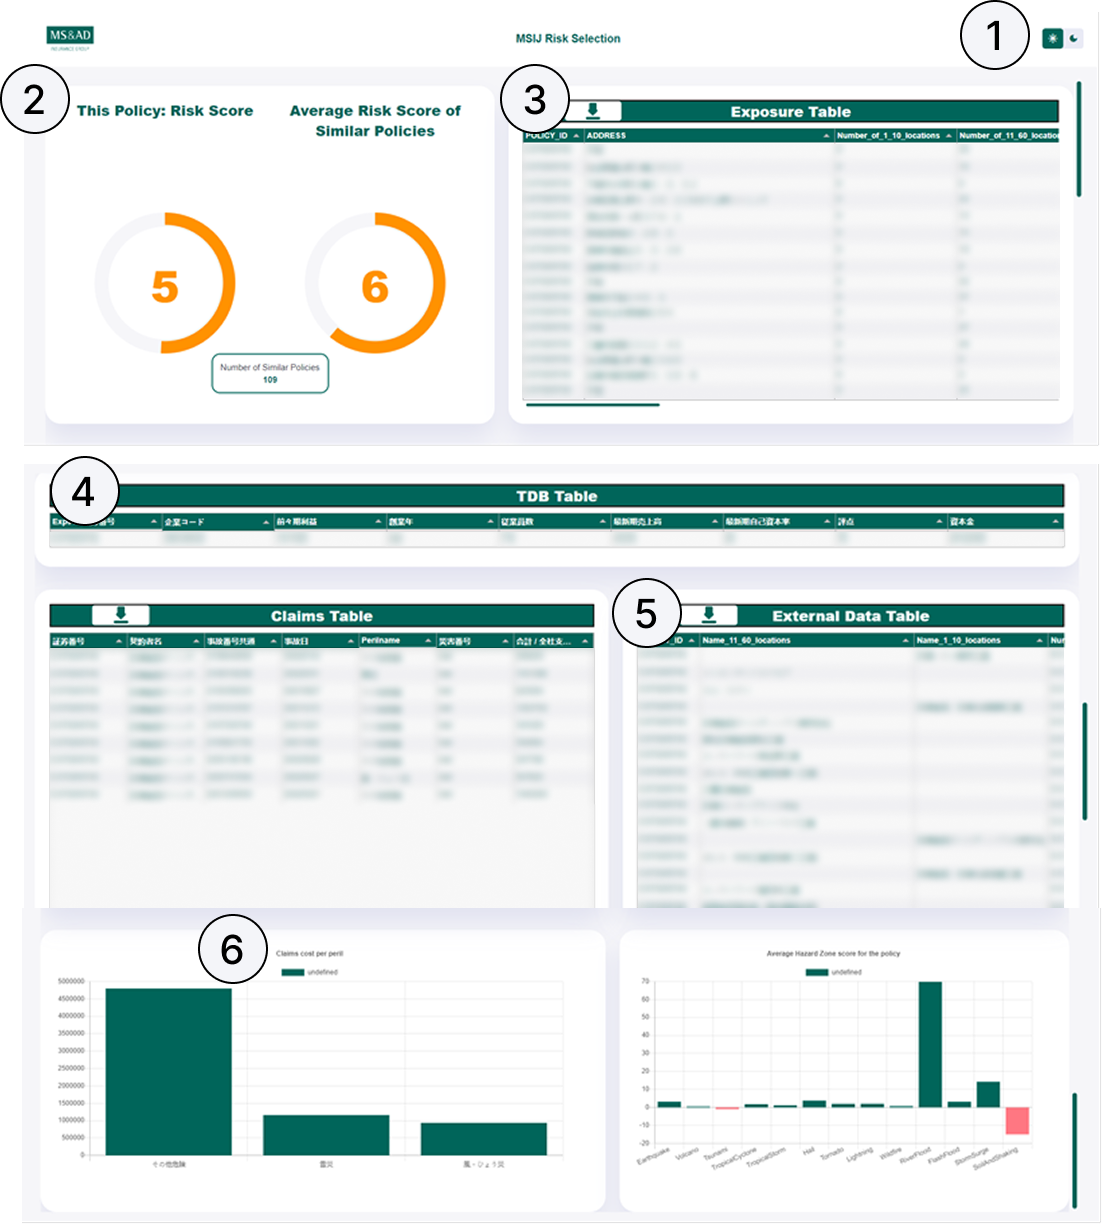Toggle the Average Hazard Zone score legend
The height and width of the screenshot is (1224, 1102).
pos(817,972)
